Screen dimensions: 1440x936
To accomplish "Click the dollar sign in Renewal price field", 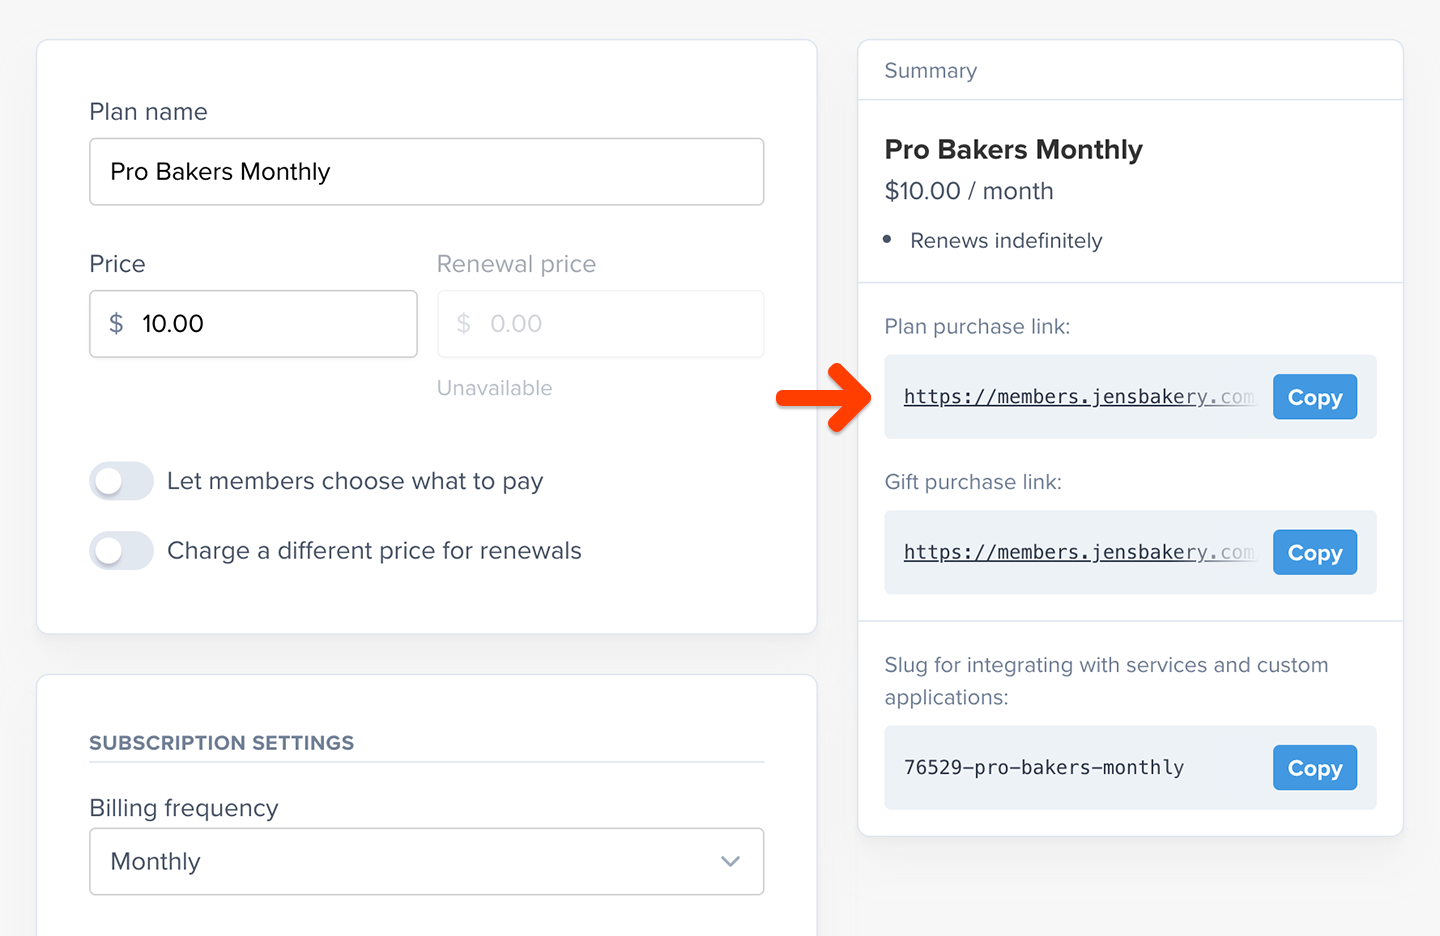I will pos(463,324).
